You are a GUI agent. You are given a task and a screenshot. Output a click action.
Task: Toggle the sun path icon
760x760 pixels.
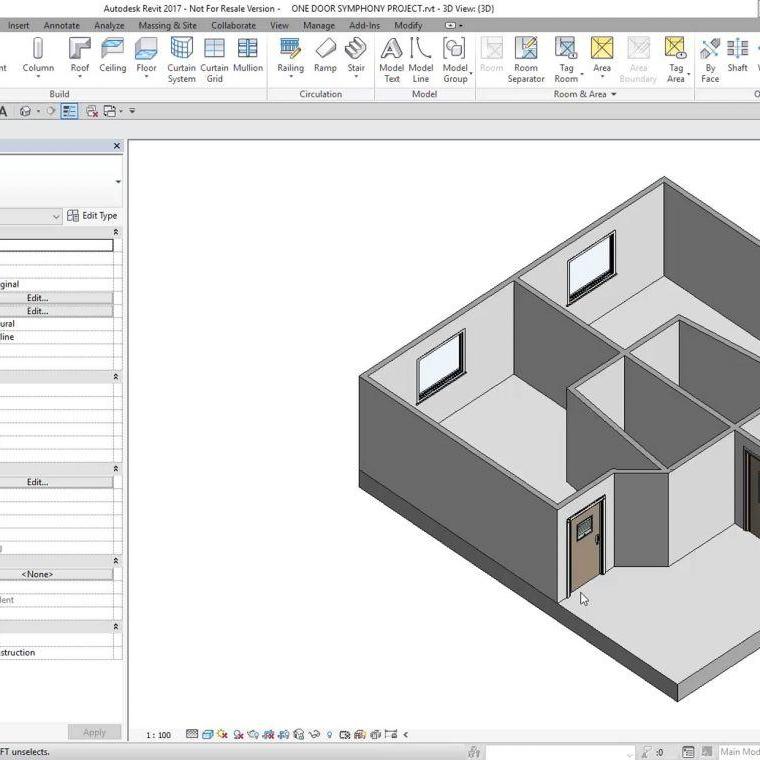pyautogui.click(x=221, y=734)
